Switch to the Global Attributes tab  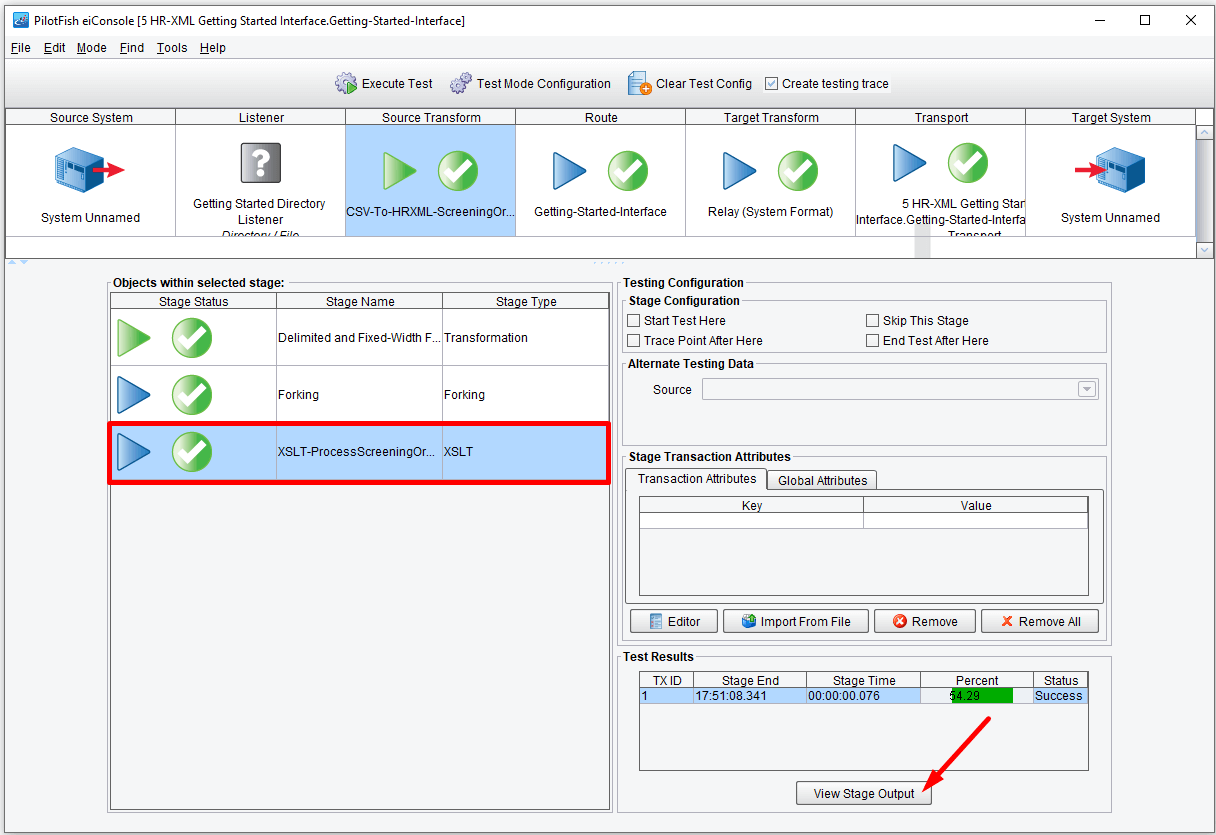click(x=823, y=481)
